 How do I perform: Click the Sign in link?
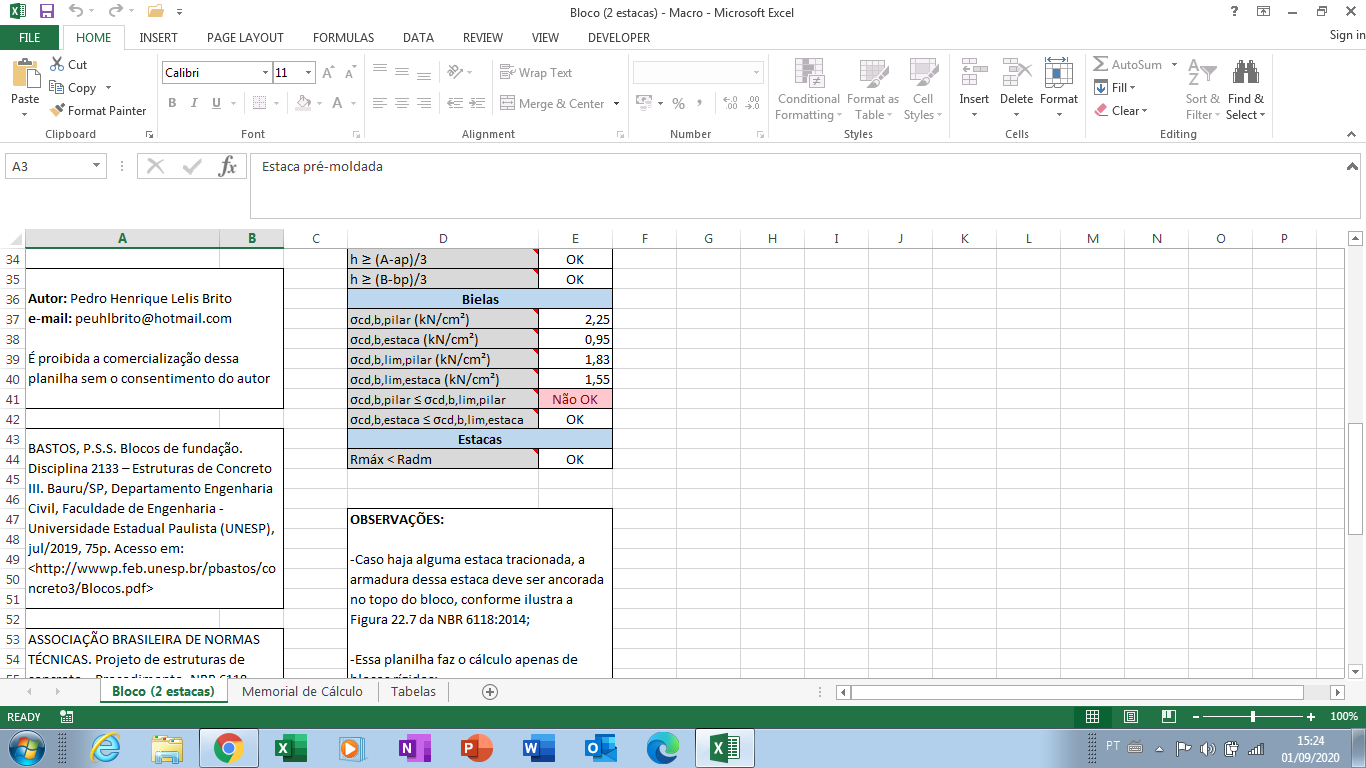tap(1347, 36)
